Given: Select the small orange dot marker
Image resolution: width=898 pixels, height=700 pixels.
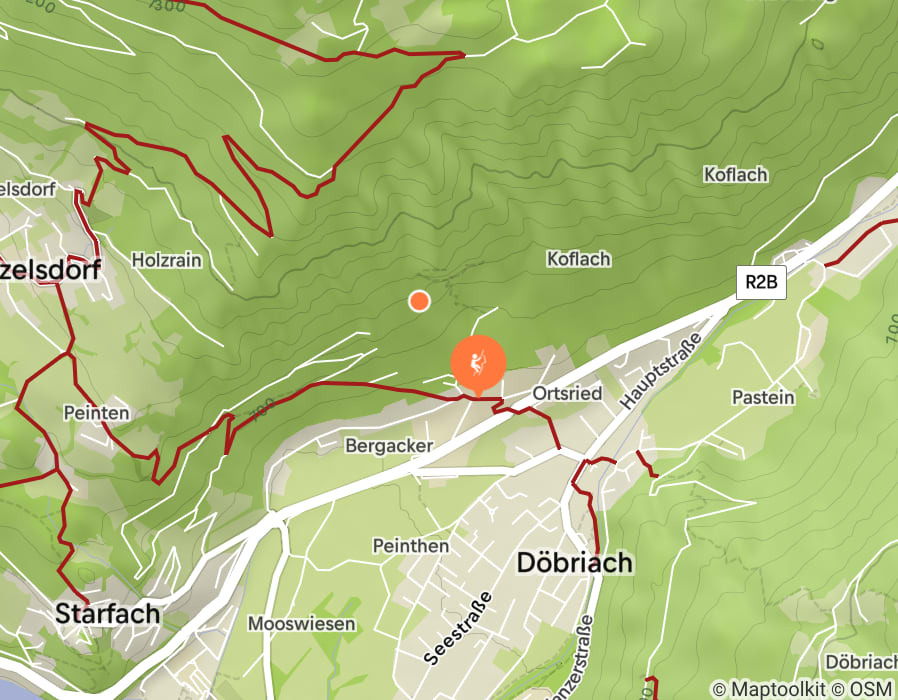Looking at the screenshot, I should pyautogui.click(x=419, y=301).
